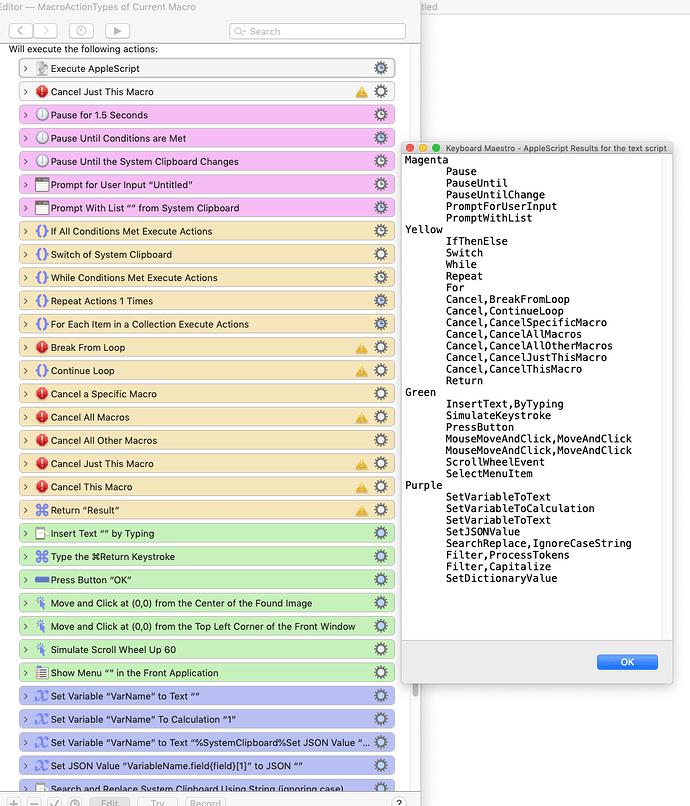Image resolution: width=690 pixels, height=806 pixels.
Task: Expand While Conditions Met Execute Actions
Action: [x=26, y=278]
